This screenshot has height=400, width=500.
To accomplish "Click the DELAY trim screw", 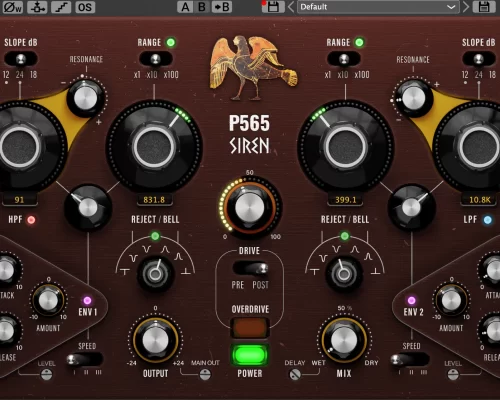I will [295, 375].
